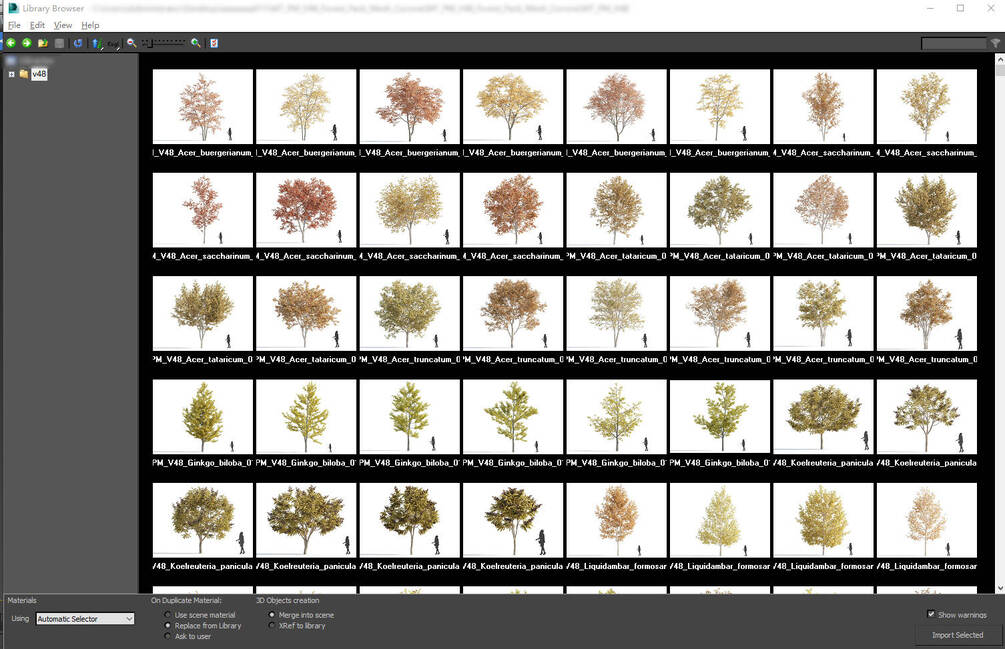The height and width of the screenshot is (649, 1005).
Task: Click the scrollbar up arrow of thumbnail view
Action: pos(1000,59)
